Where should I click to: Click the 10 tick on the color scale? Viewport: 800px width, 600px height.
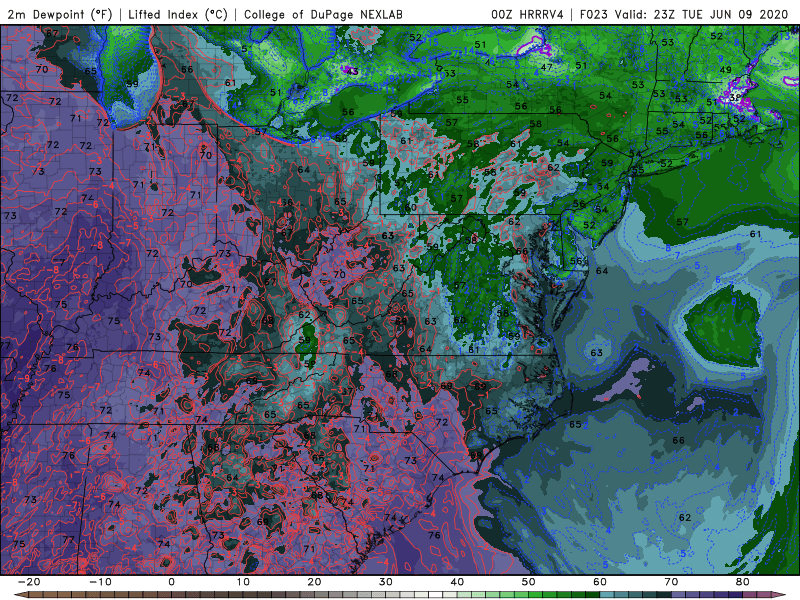pyautogui.click(x=243, y=582)
